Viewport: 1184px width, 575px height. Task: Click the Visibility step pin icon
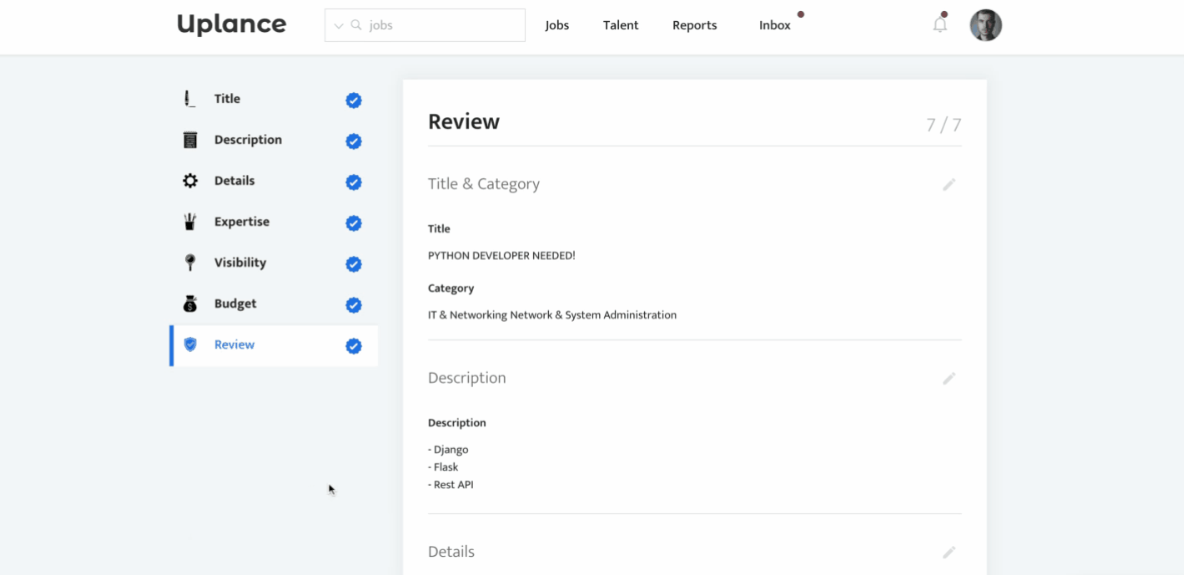190,262
